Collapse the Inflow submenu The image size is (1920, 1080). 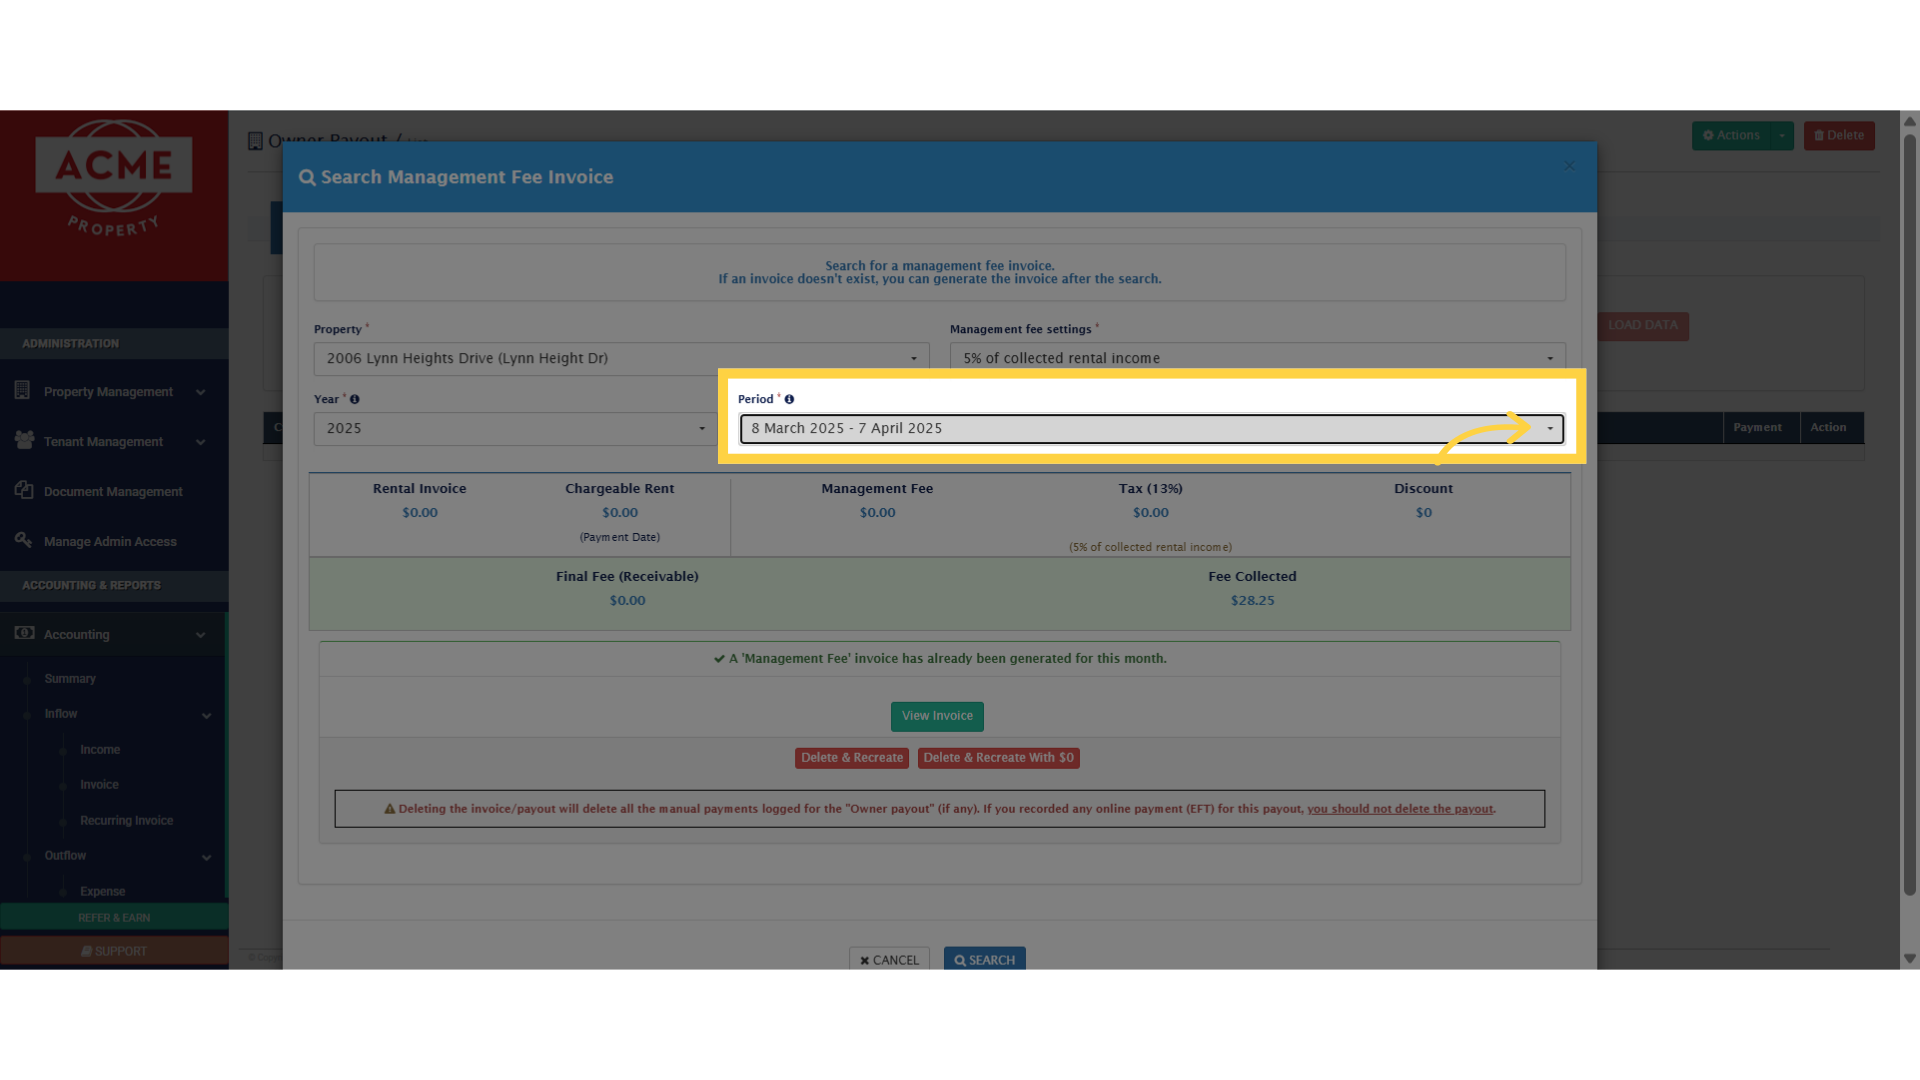114,714
